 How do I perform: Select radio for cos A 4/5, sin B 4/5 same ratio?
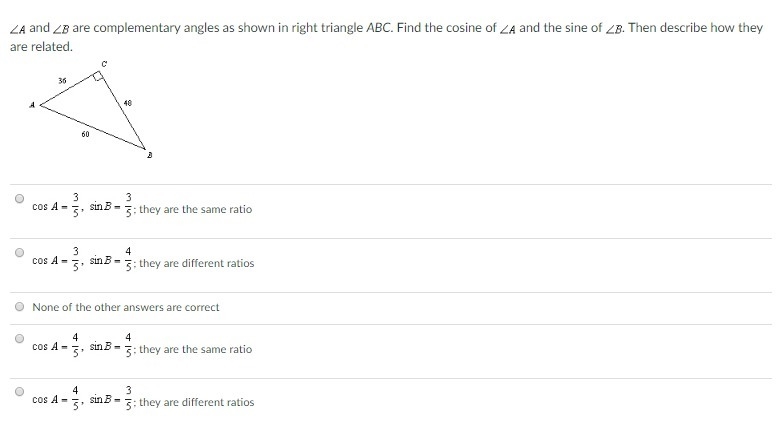(19, 338)
